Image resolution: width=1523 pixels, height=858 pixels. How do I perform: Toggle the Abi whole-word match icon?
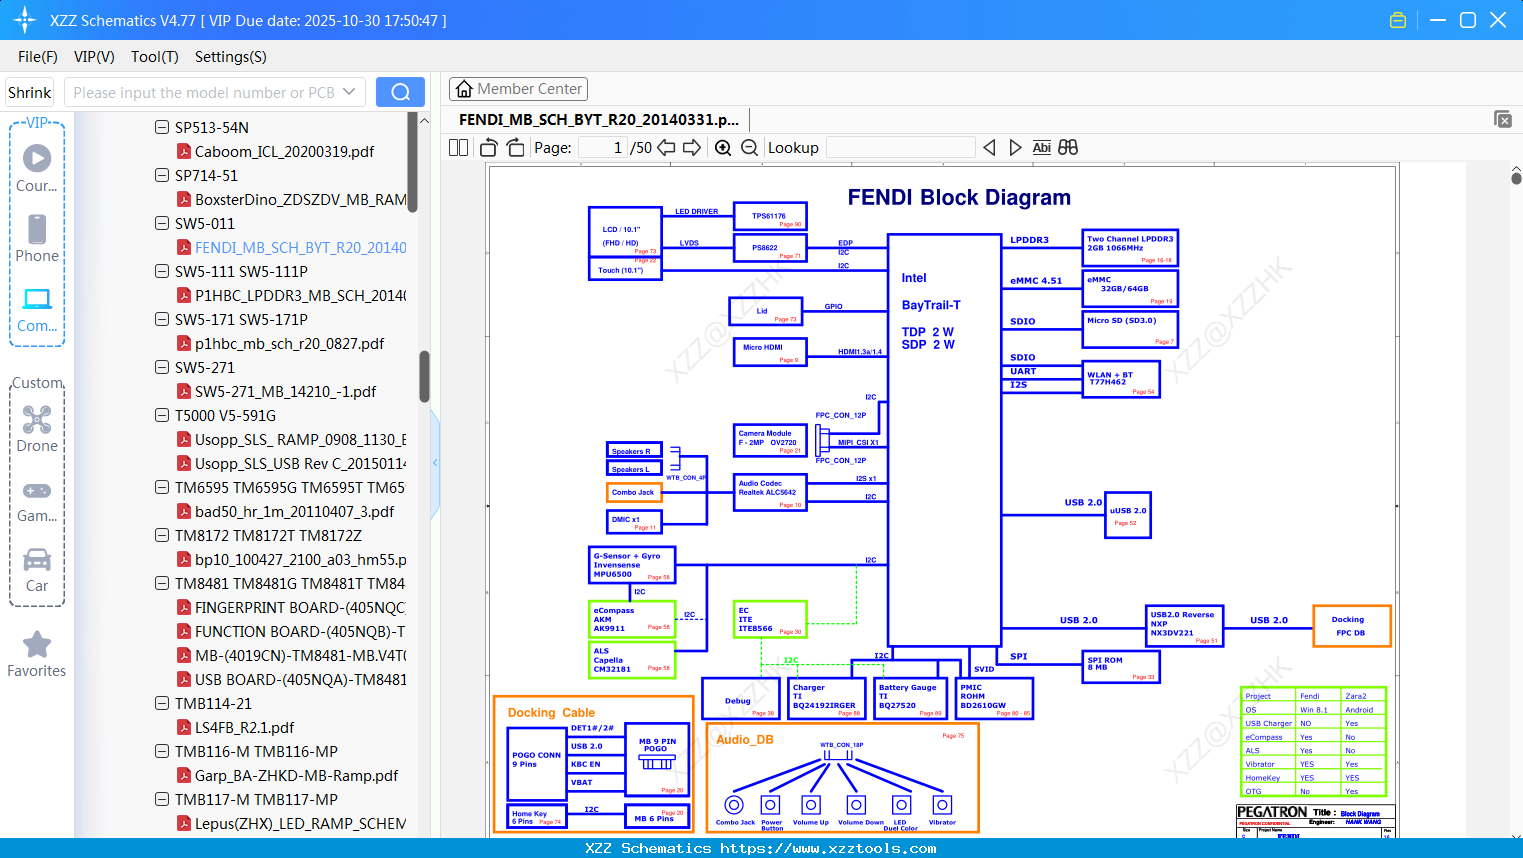pyautogui.click(x=1041, y=147)
